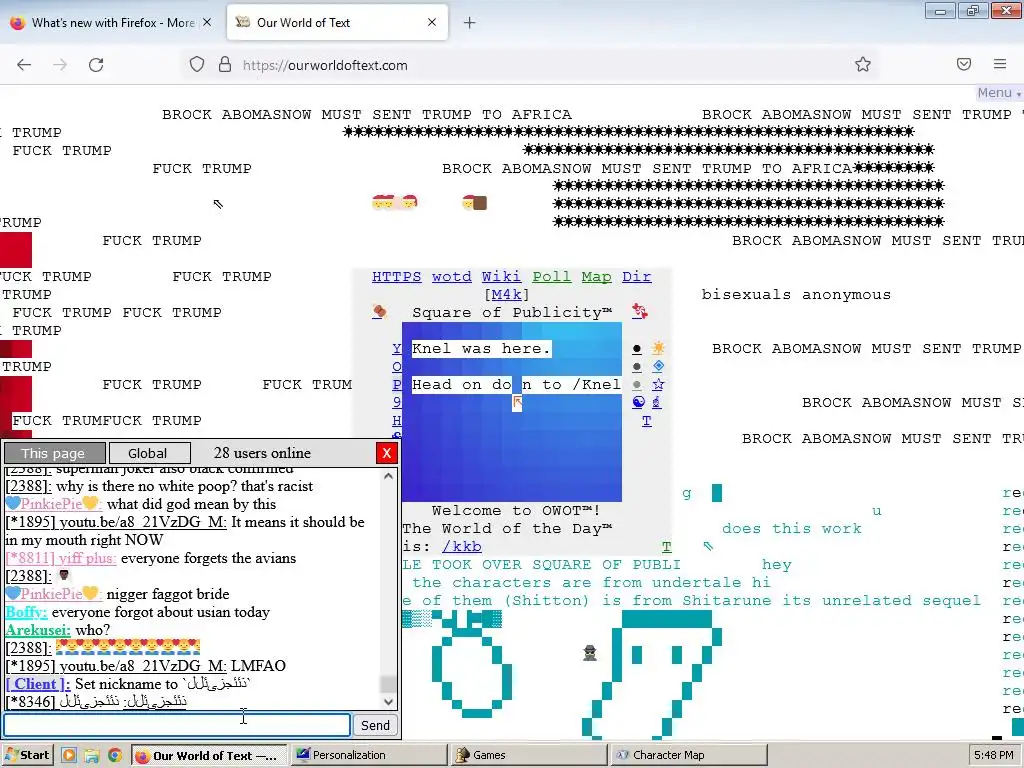
Task: Open the Windows Start menu
Action: (x=27, y=755)
